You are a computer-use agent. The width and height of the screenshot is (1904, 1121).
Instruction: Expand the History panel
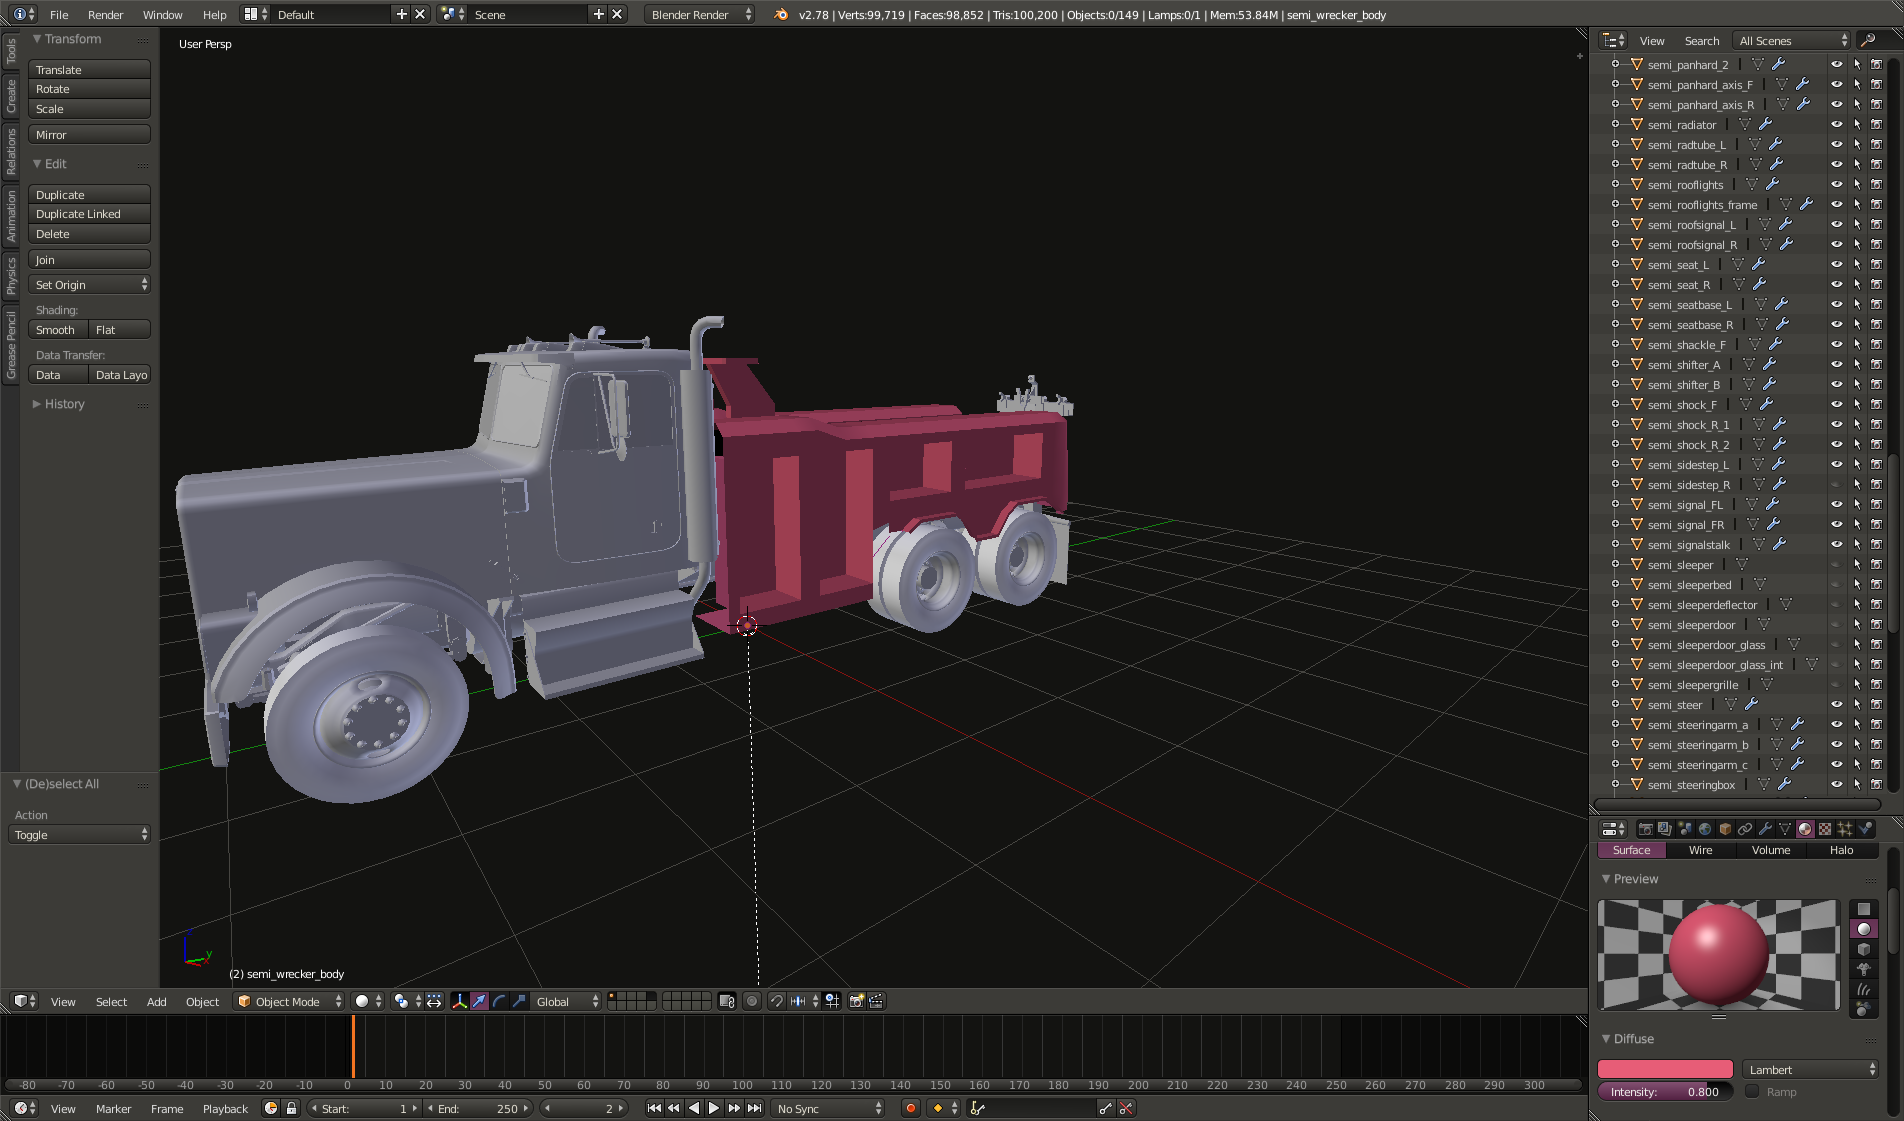pyautogui.click(x=64, y=404)
